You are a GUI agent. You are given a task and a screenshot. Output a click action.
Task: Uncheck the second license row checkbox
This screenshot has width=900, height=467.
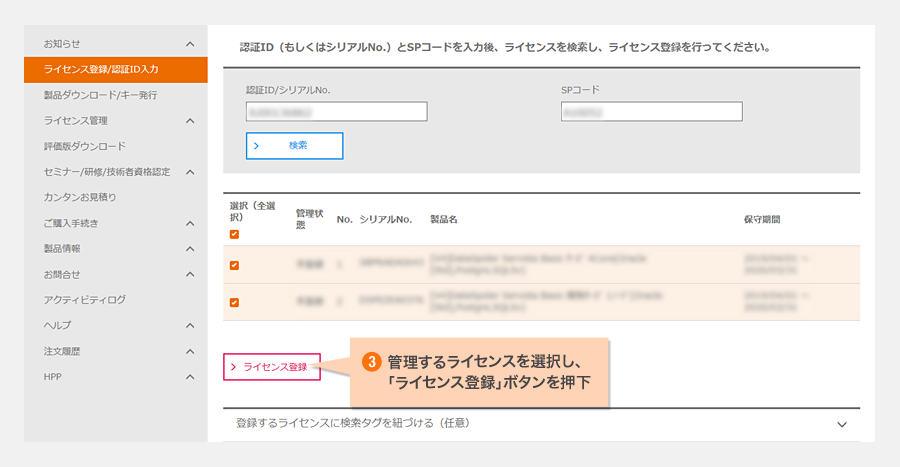point(234,302)
